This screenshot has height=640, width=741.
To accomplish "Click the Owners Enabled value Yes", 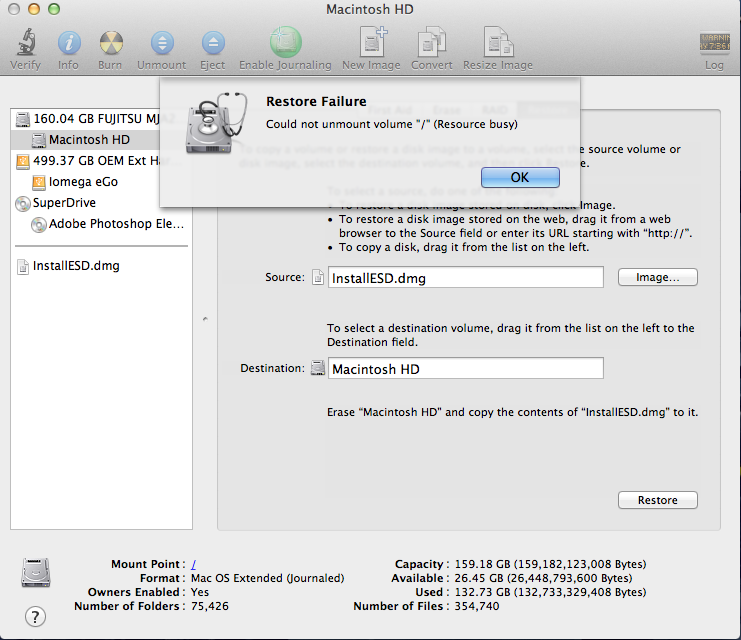I will [x=200, y=592].
